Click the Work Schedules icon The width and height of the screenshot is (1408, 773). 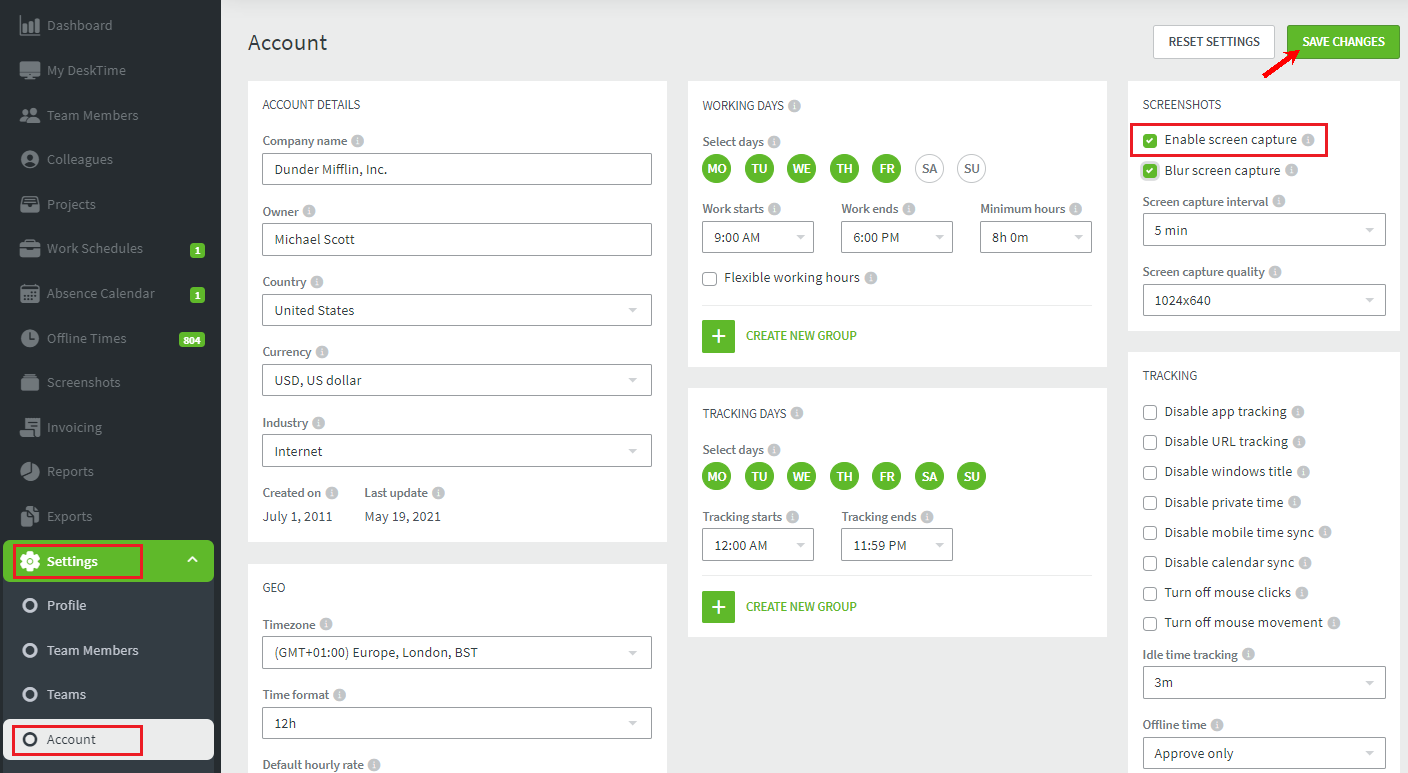pos(30,248)
